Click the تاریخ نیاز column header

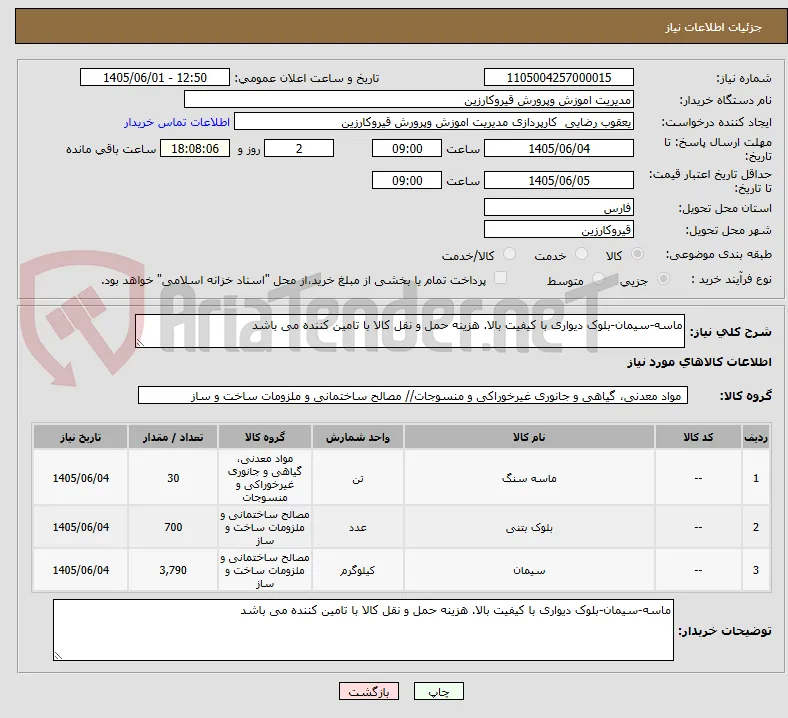pyautogui.click(x=80, y=437)
